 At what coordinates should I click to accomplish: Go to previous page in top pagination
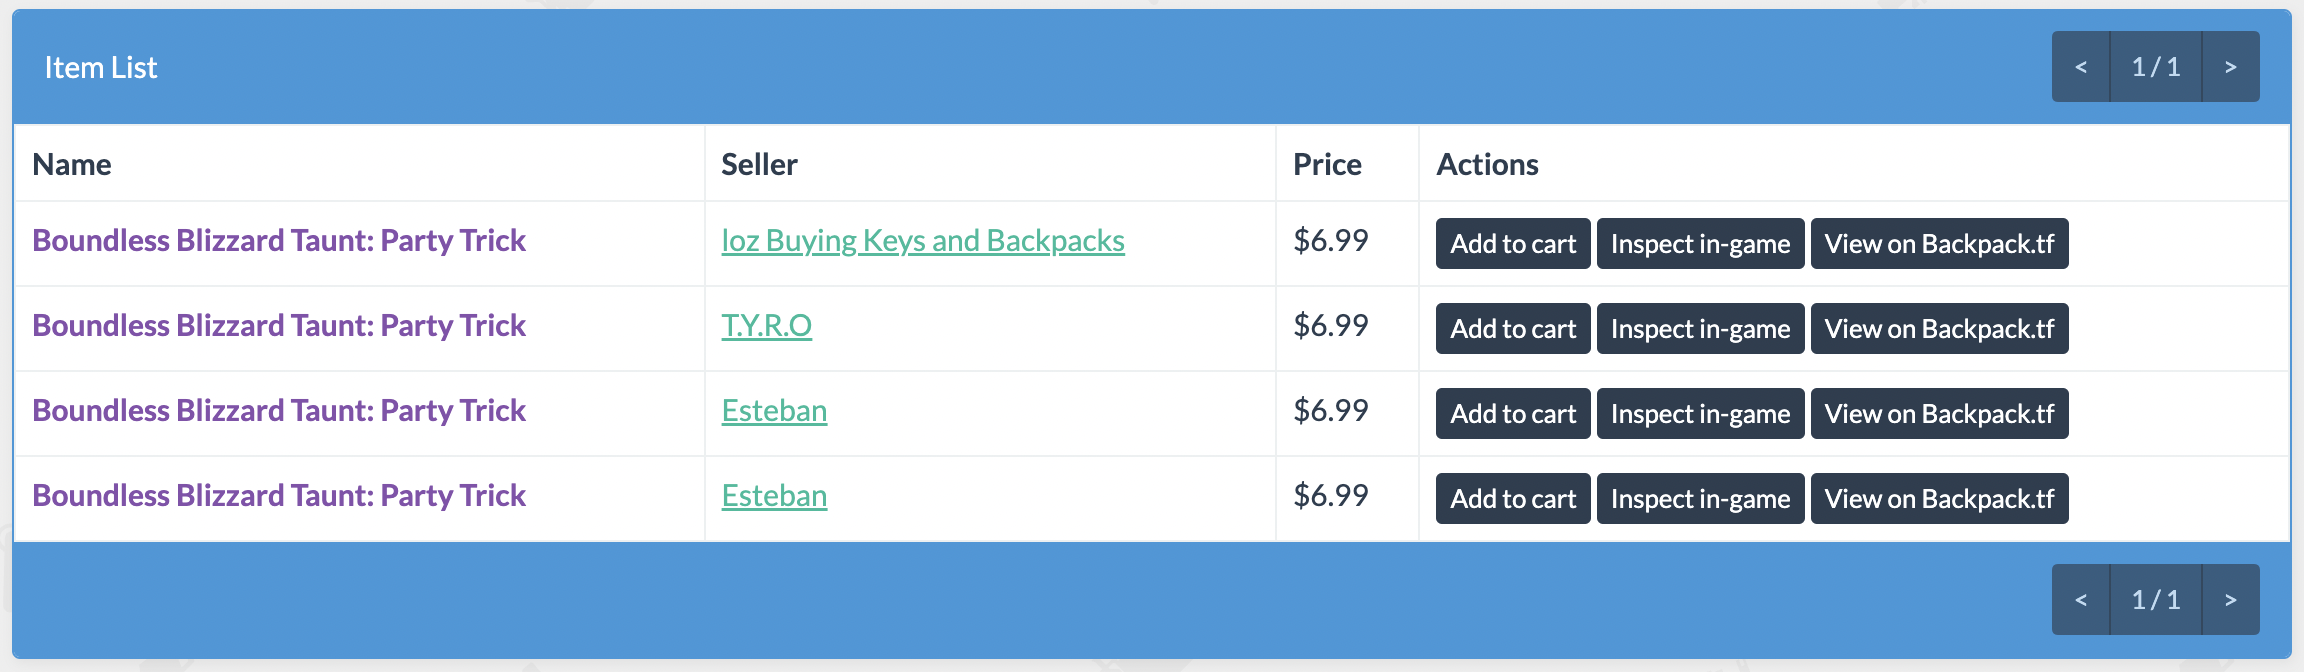(x=2081, y=67)
